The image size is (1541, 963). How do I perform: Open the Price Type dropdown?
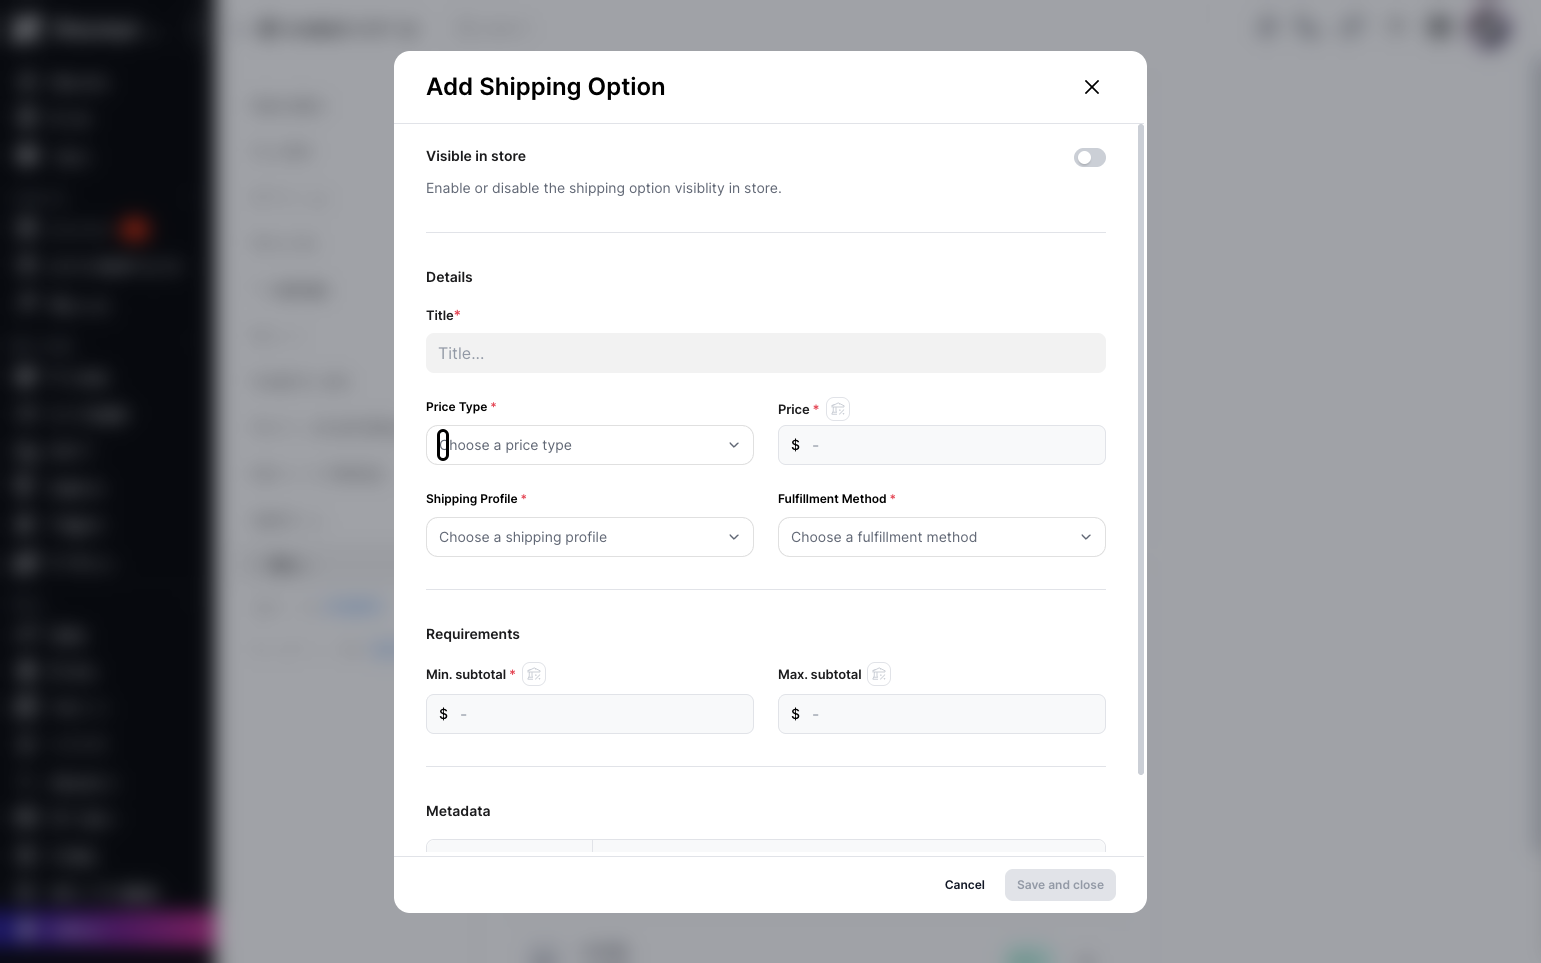coord(589,445)
